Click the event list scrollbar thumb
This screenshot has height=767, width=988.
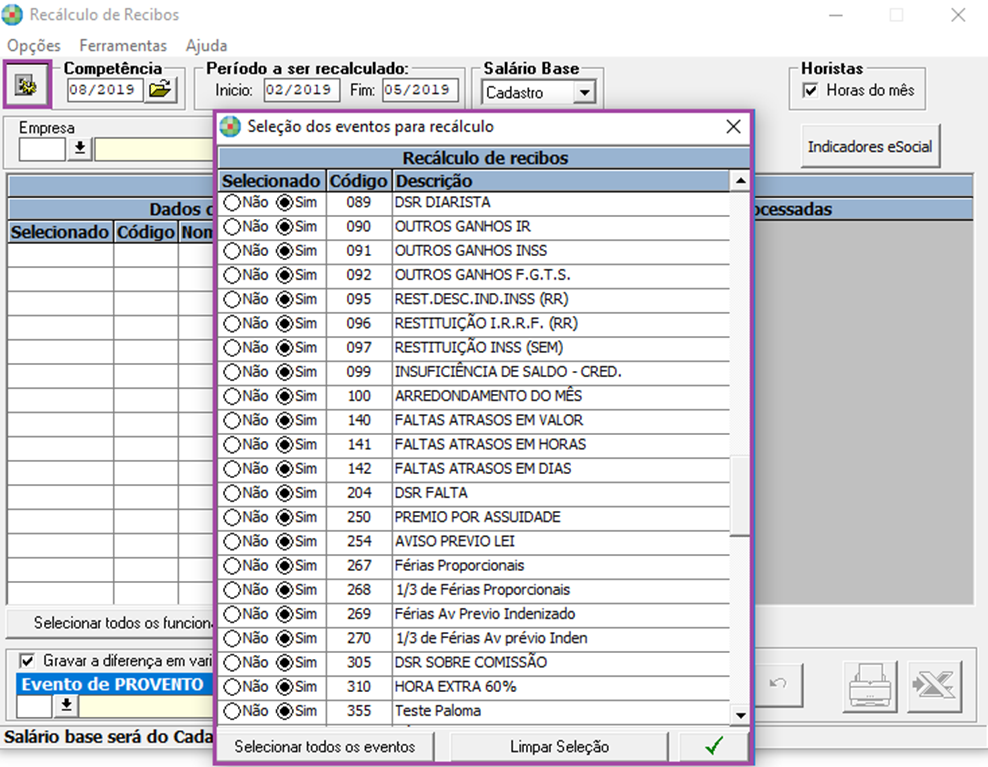pyautogui.click(x=740, y=496)
